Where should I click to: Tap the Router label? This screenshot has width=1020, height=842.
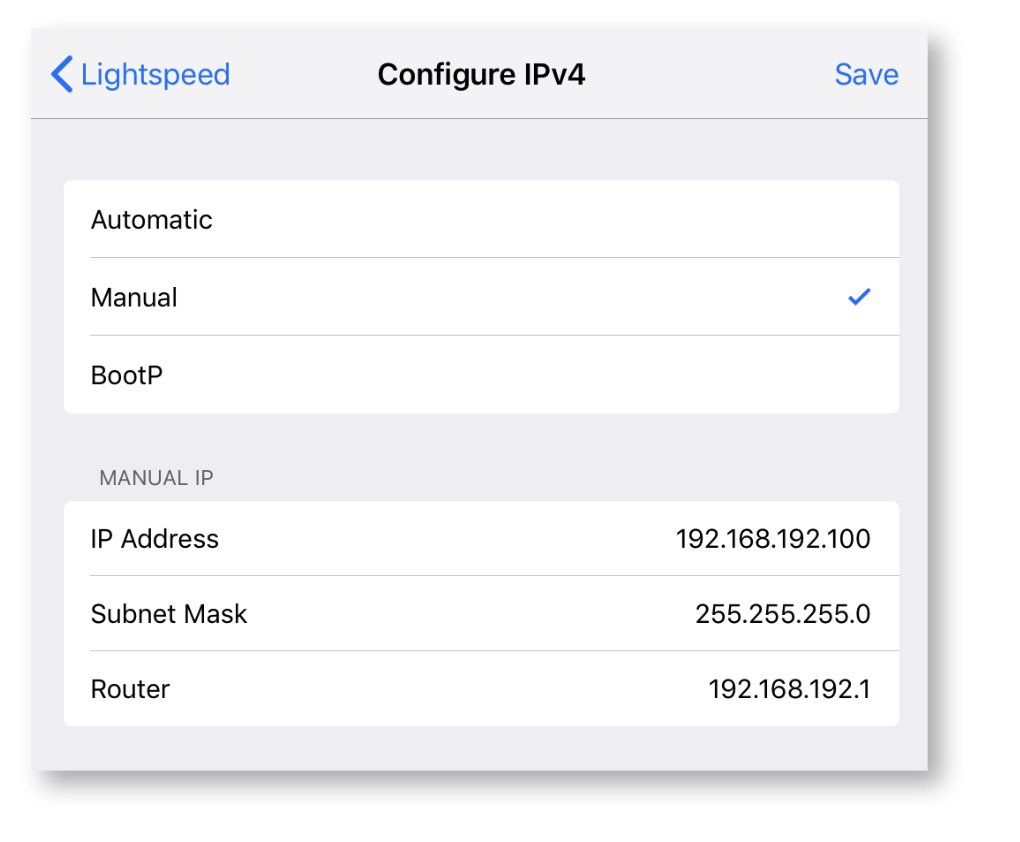[x=130, y=689]
